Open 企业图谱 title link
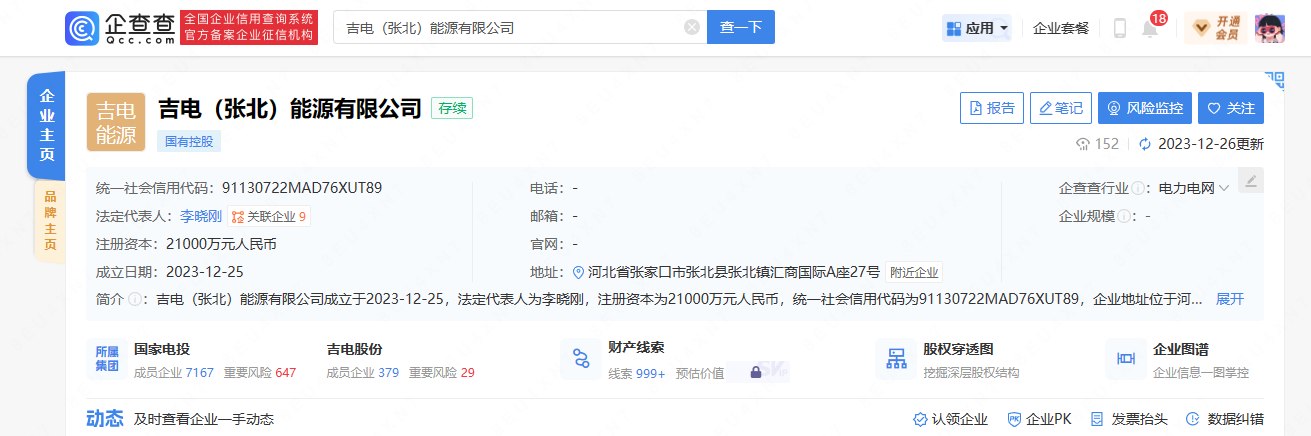 coord(1181,349)
